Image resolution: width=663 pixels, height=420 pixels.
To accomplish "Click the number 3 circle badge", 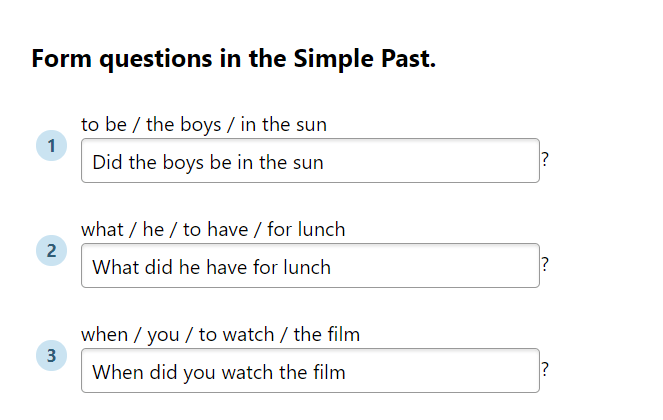I will click(x=51, y=355).
